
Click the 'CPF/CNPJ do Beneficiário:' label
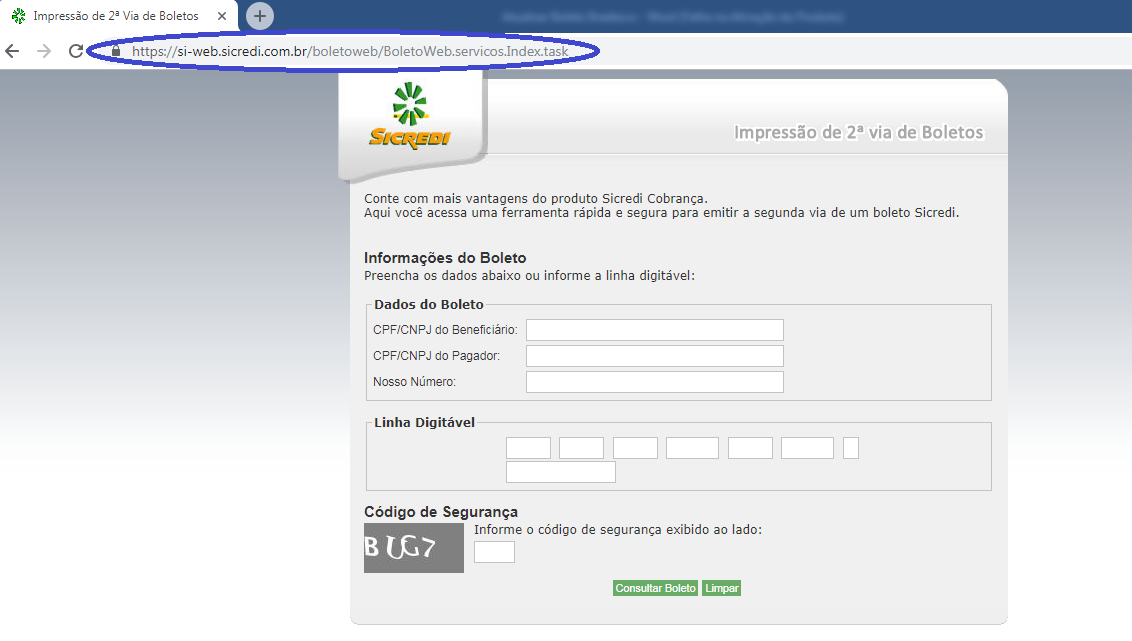pyautogui.click(x=445, y=330)
